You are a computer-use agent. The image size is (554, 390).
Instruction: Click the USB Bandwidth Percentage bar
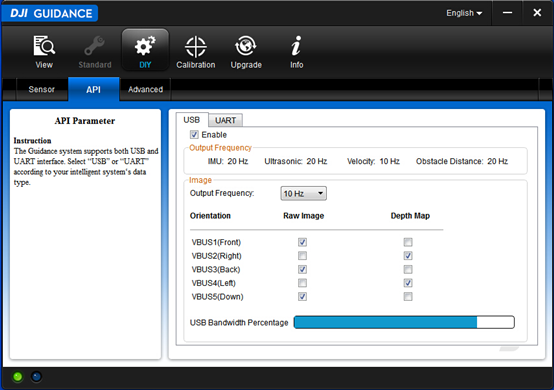coord(404,322)
